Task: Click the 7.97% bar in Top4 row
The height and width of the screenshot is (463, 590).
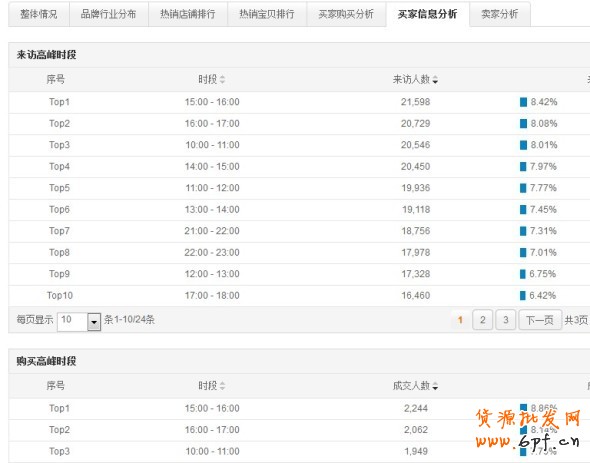Action: (x=523, y=166)
